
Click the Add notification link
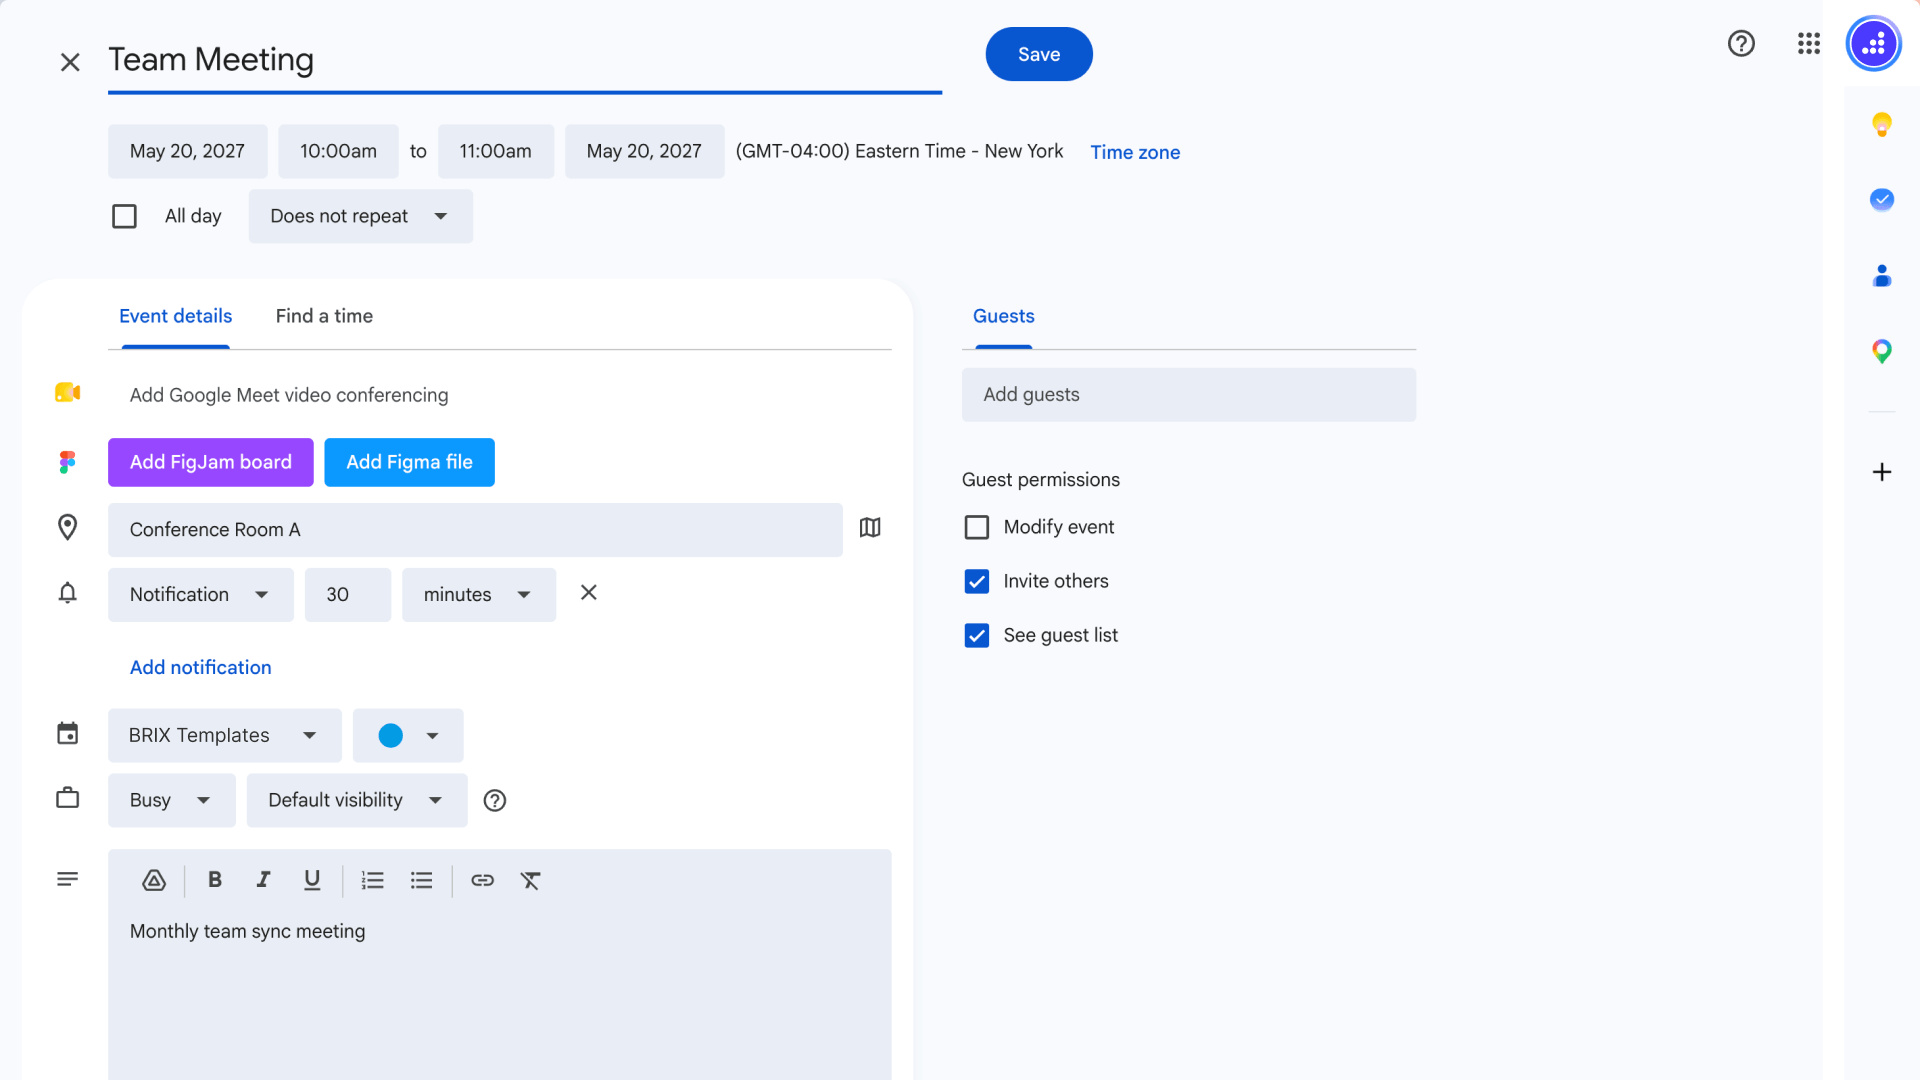point(200,667)
